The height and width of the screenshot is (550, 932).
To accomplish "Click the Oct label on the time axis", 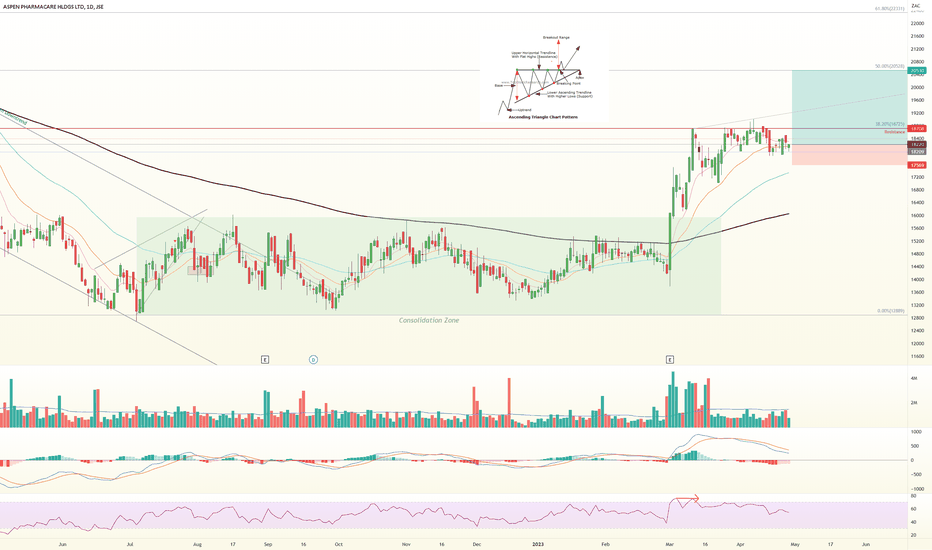I will click(x=338, y=544).
